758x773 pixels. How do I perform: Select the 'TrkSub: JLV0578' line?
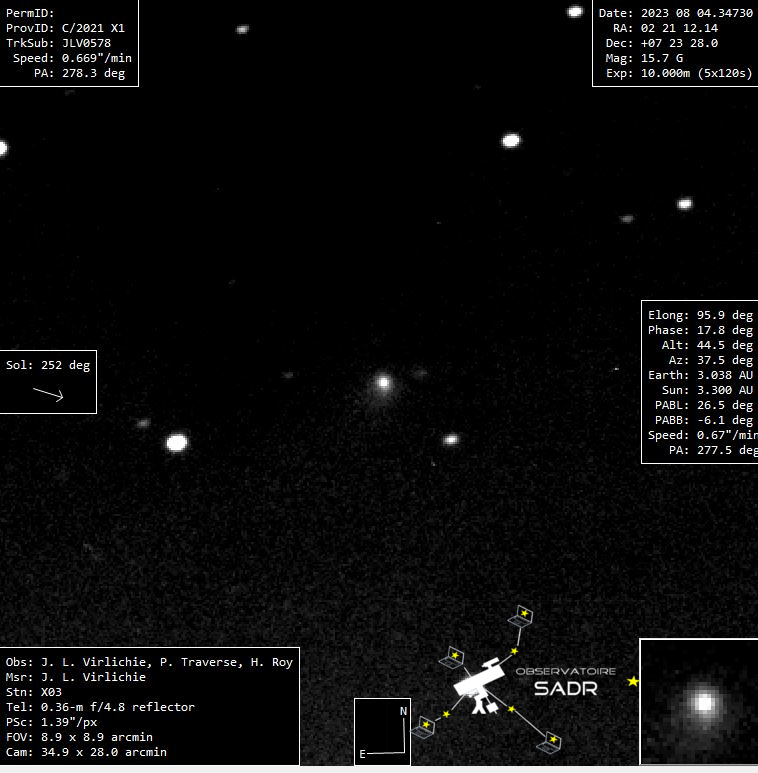coord(58,43)
